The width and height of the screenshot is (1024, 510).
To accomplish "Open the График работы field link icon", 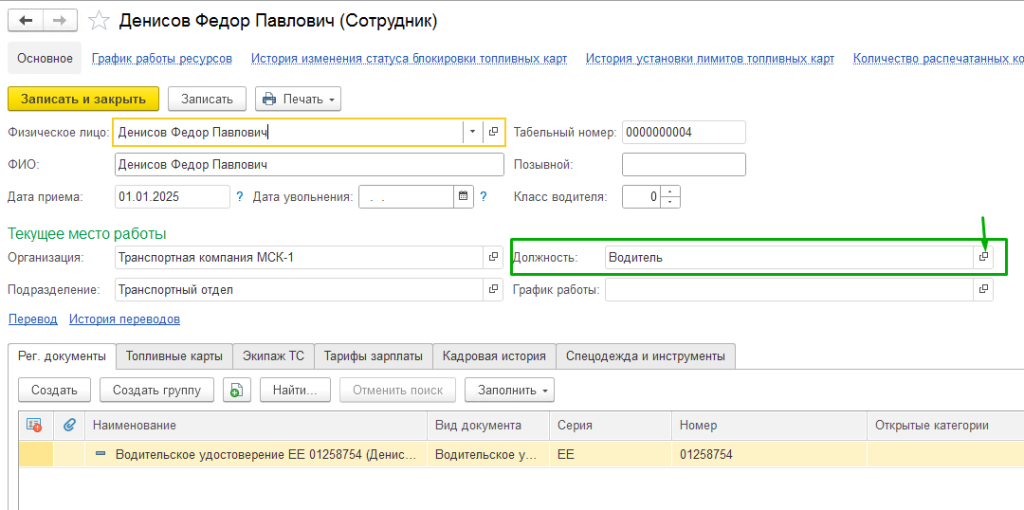I will click(984, 290).
